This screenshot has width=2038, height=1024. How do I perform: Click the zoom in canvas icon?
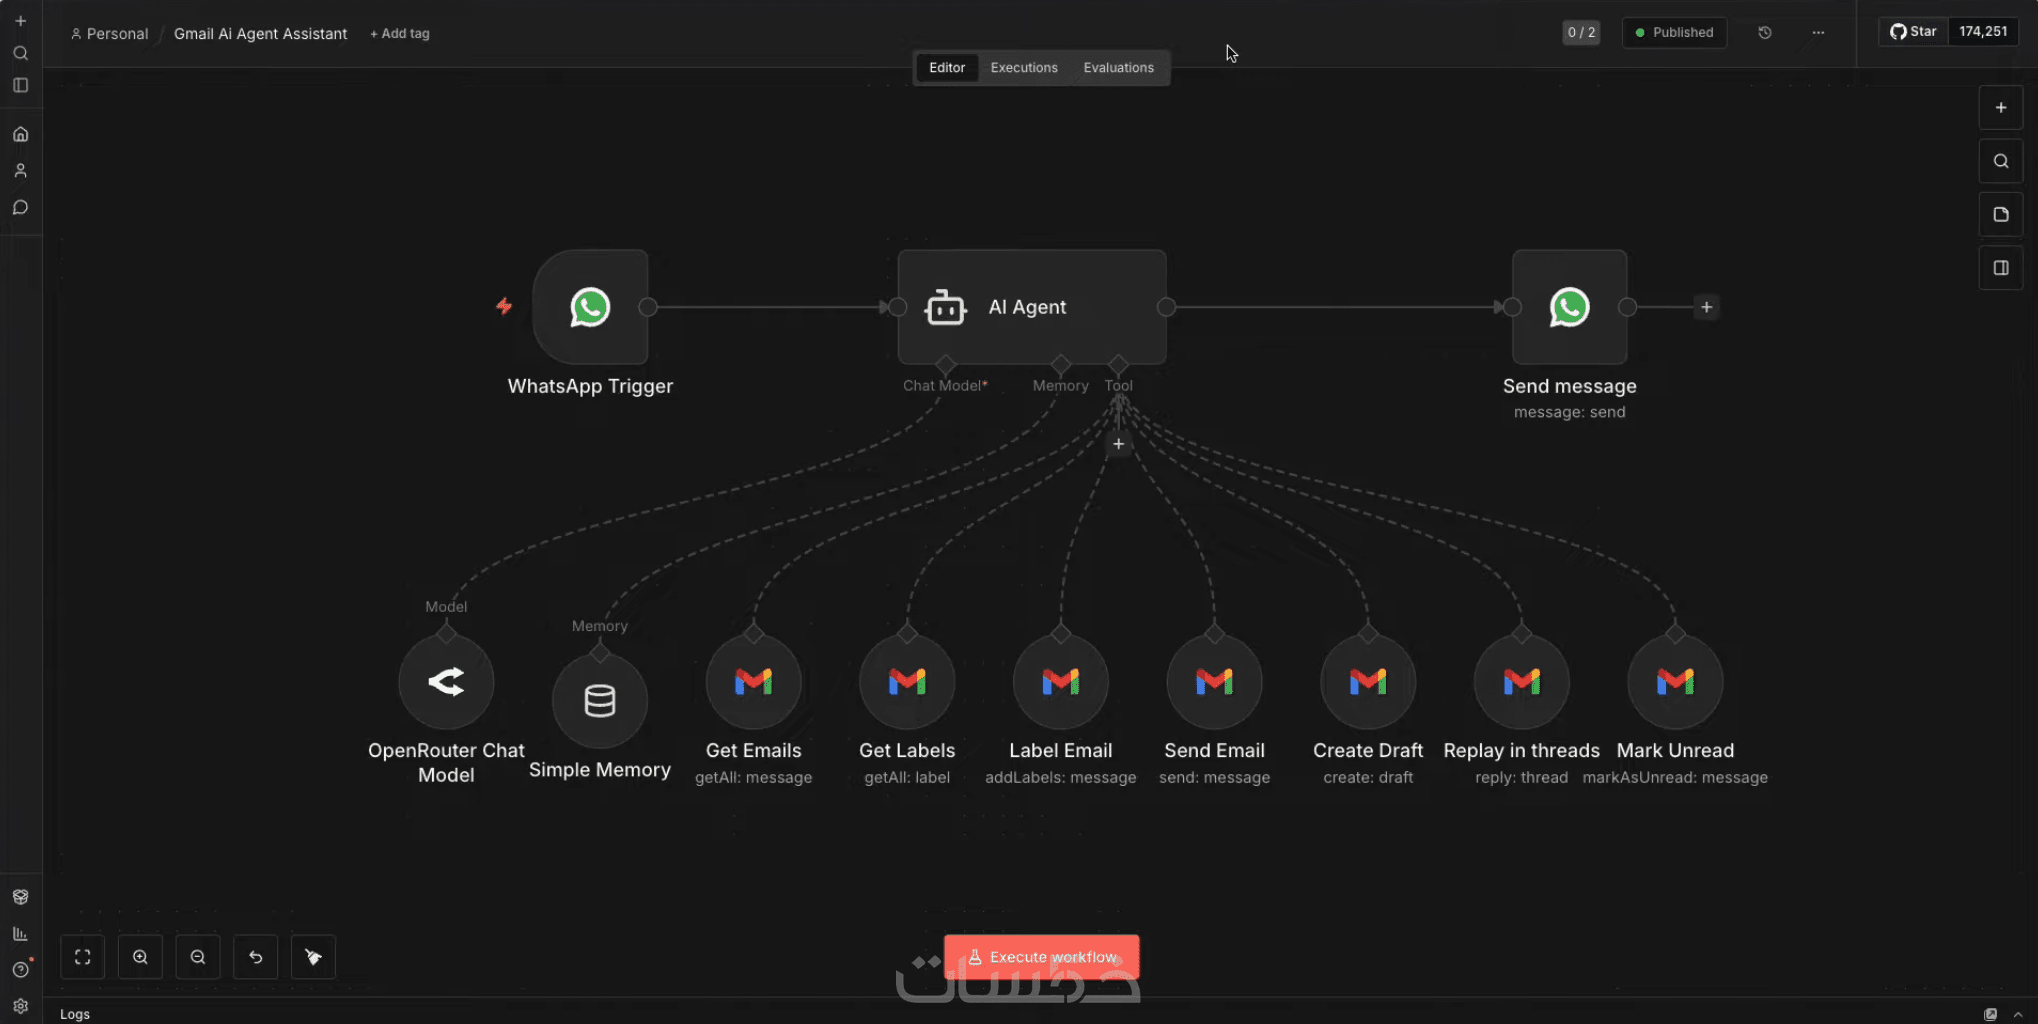[140, 957]
